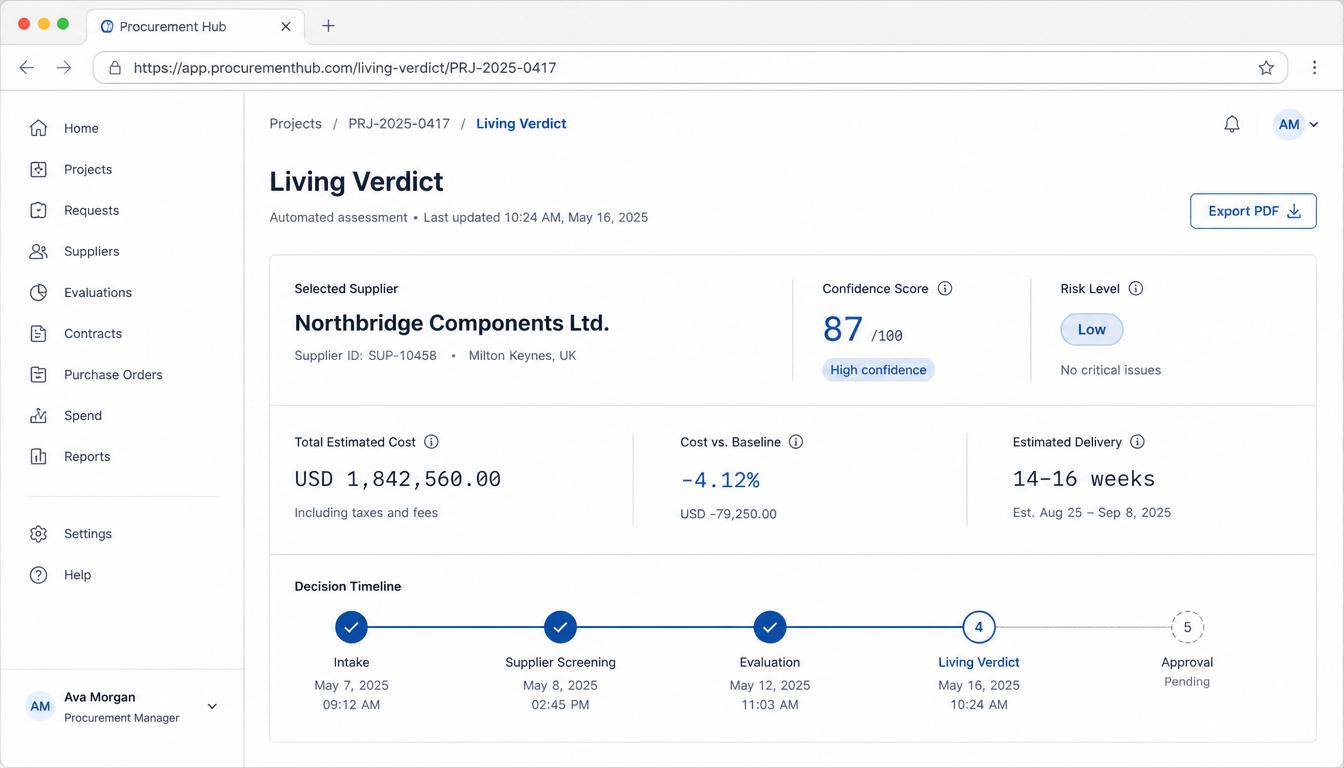Click info icon beside Total Estimated Cost
Viewport: 1344px width, 768px height.
[x=431, y=441]
